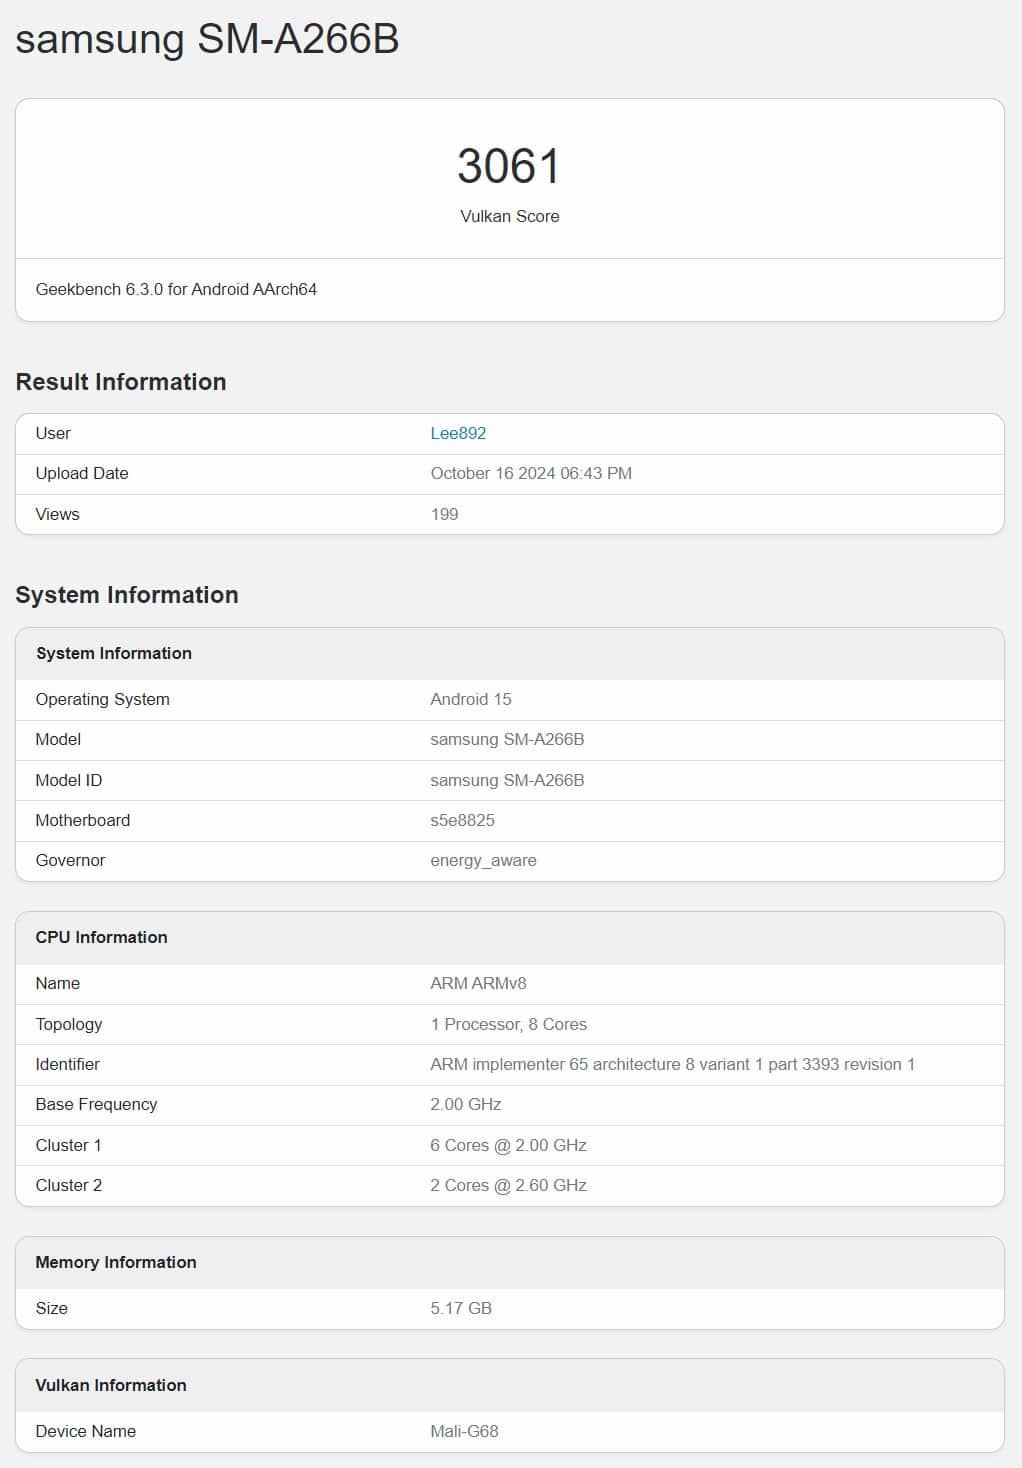The image size is (1022, 1468).
Task: Click the Topology 1 Processor, 8 Cores value
Action: tap(508, 1024)
